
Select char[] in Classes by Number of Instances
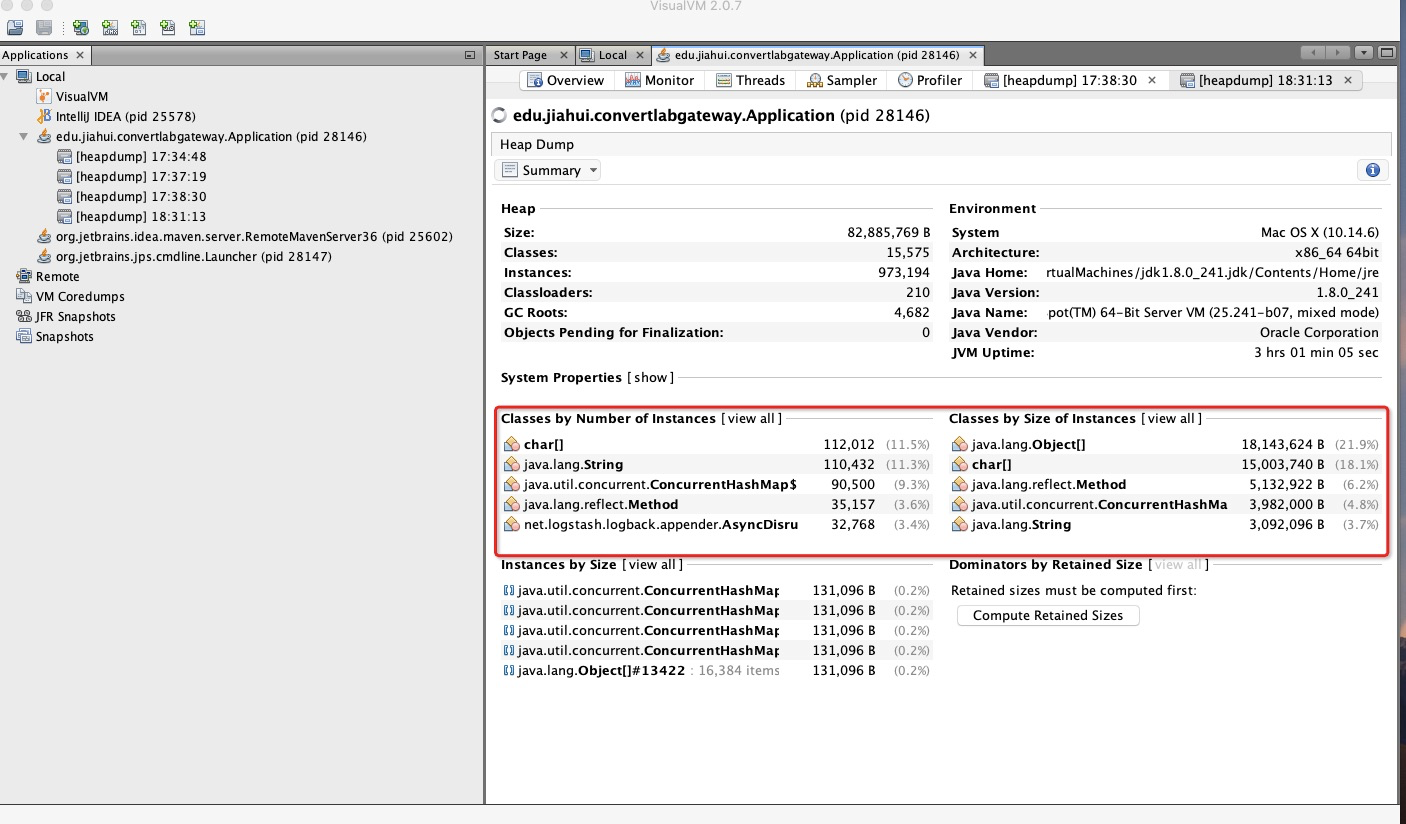coord(716,444)
